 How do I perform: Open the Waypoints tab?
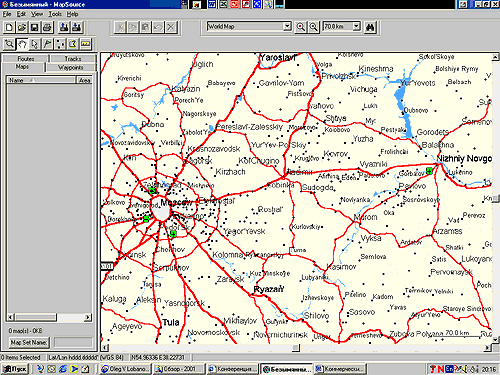click(x=71, y=67)
